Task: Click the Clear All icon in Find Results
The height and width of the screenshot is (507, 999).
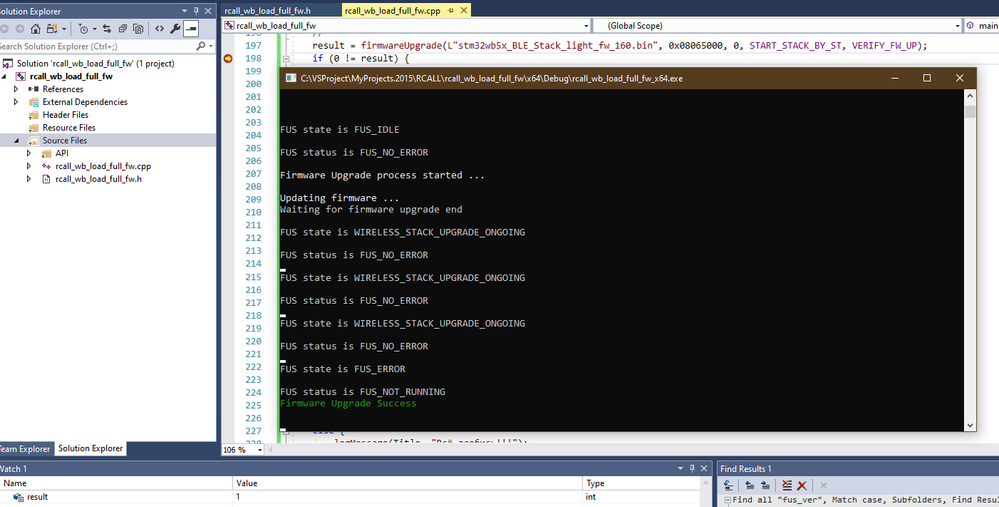Action: [x=787, y=485]
